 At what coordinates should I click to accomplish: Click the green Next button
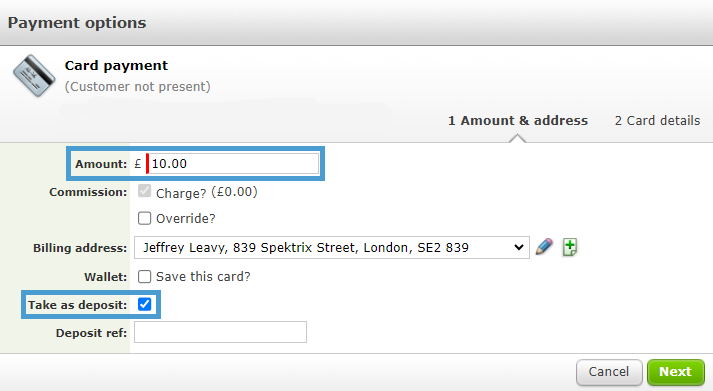click(676, 372)
